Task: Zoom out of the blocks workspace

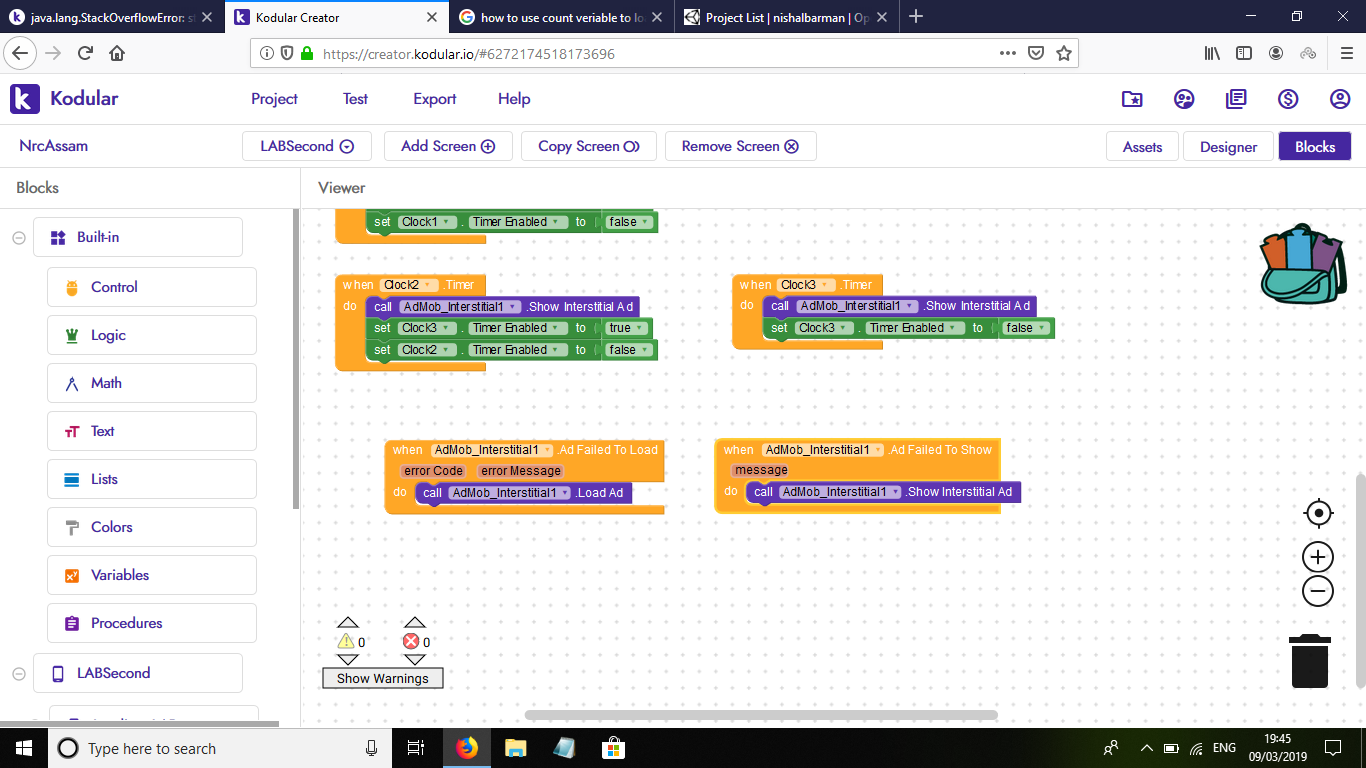Action: pos(1318,591)
